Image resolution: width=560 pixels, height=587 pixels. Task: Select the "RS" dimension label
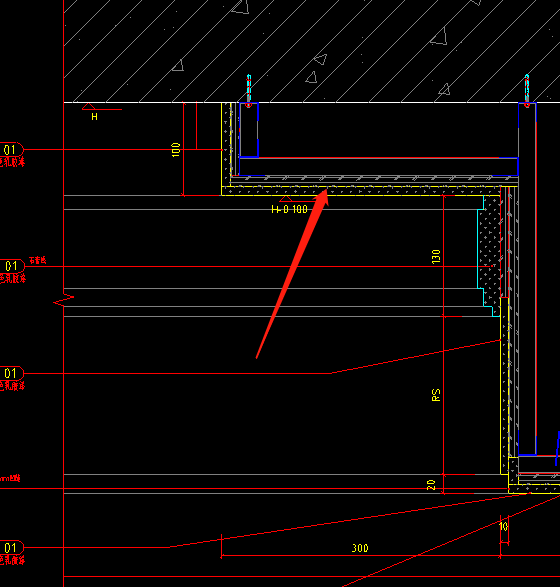pos(436,395)
